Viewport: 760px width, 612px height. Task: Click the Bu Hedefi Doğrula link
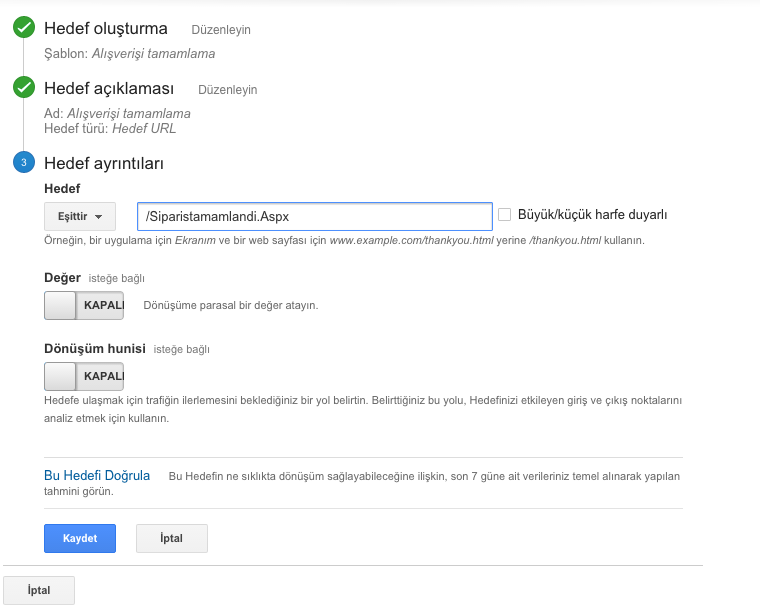pos(97,475)
